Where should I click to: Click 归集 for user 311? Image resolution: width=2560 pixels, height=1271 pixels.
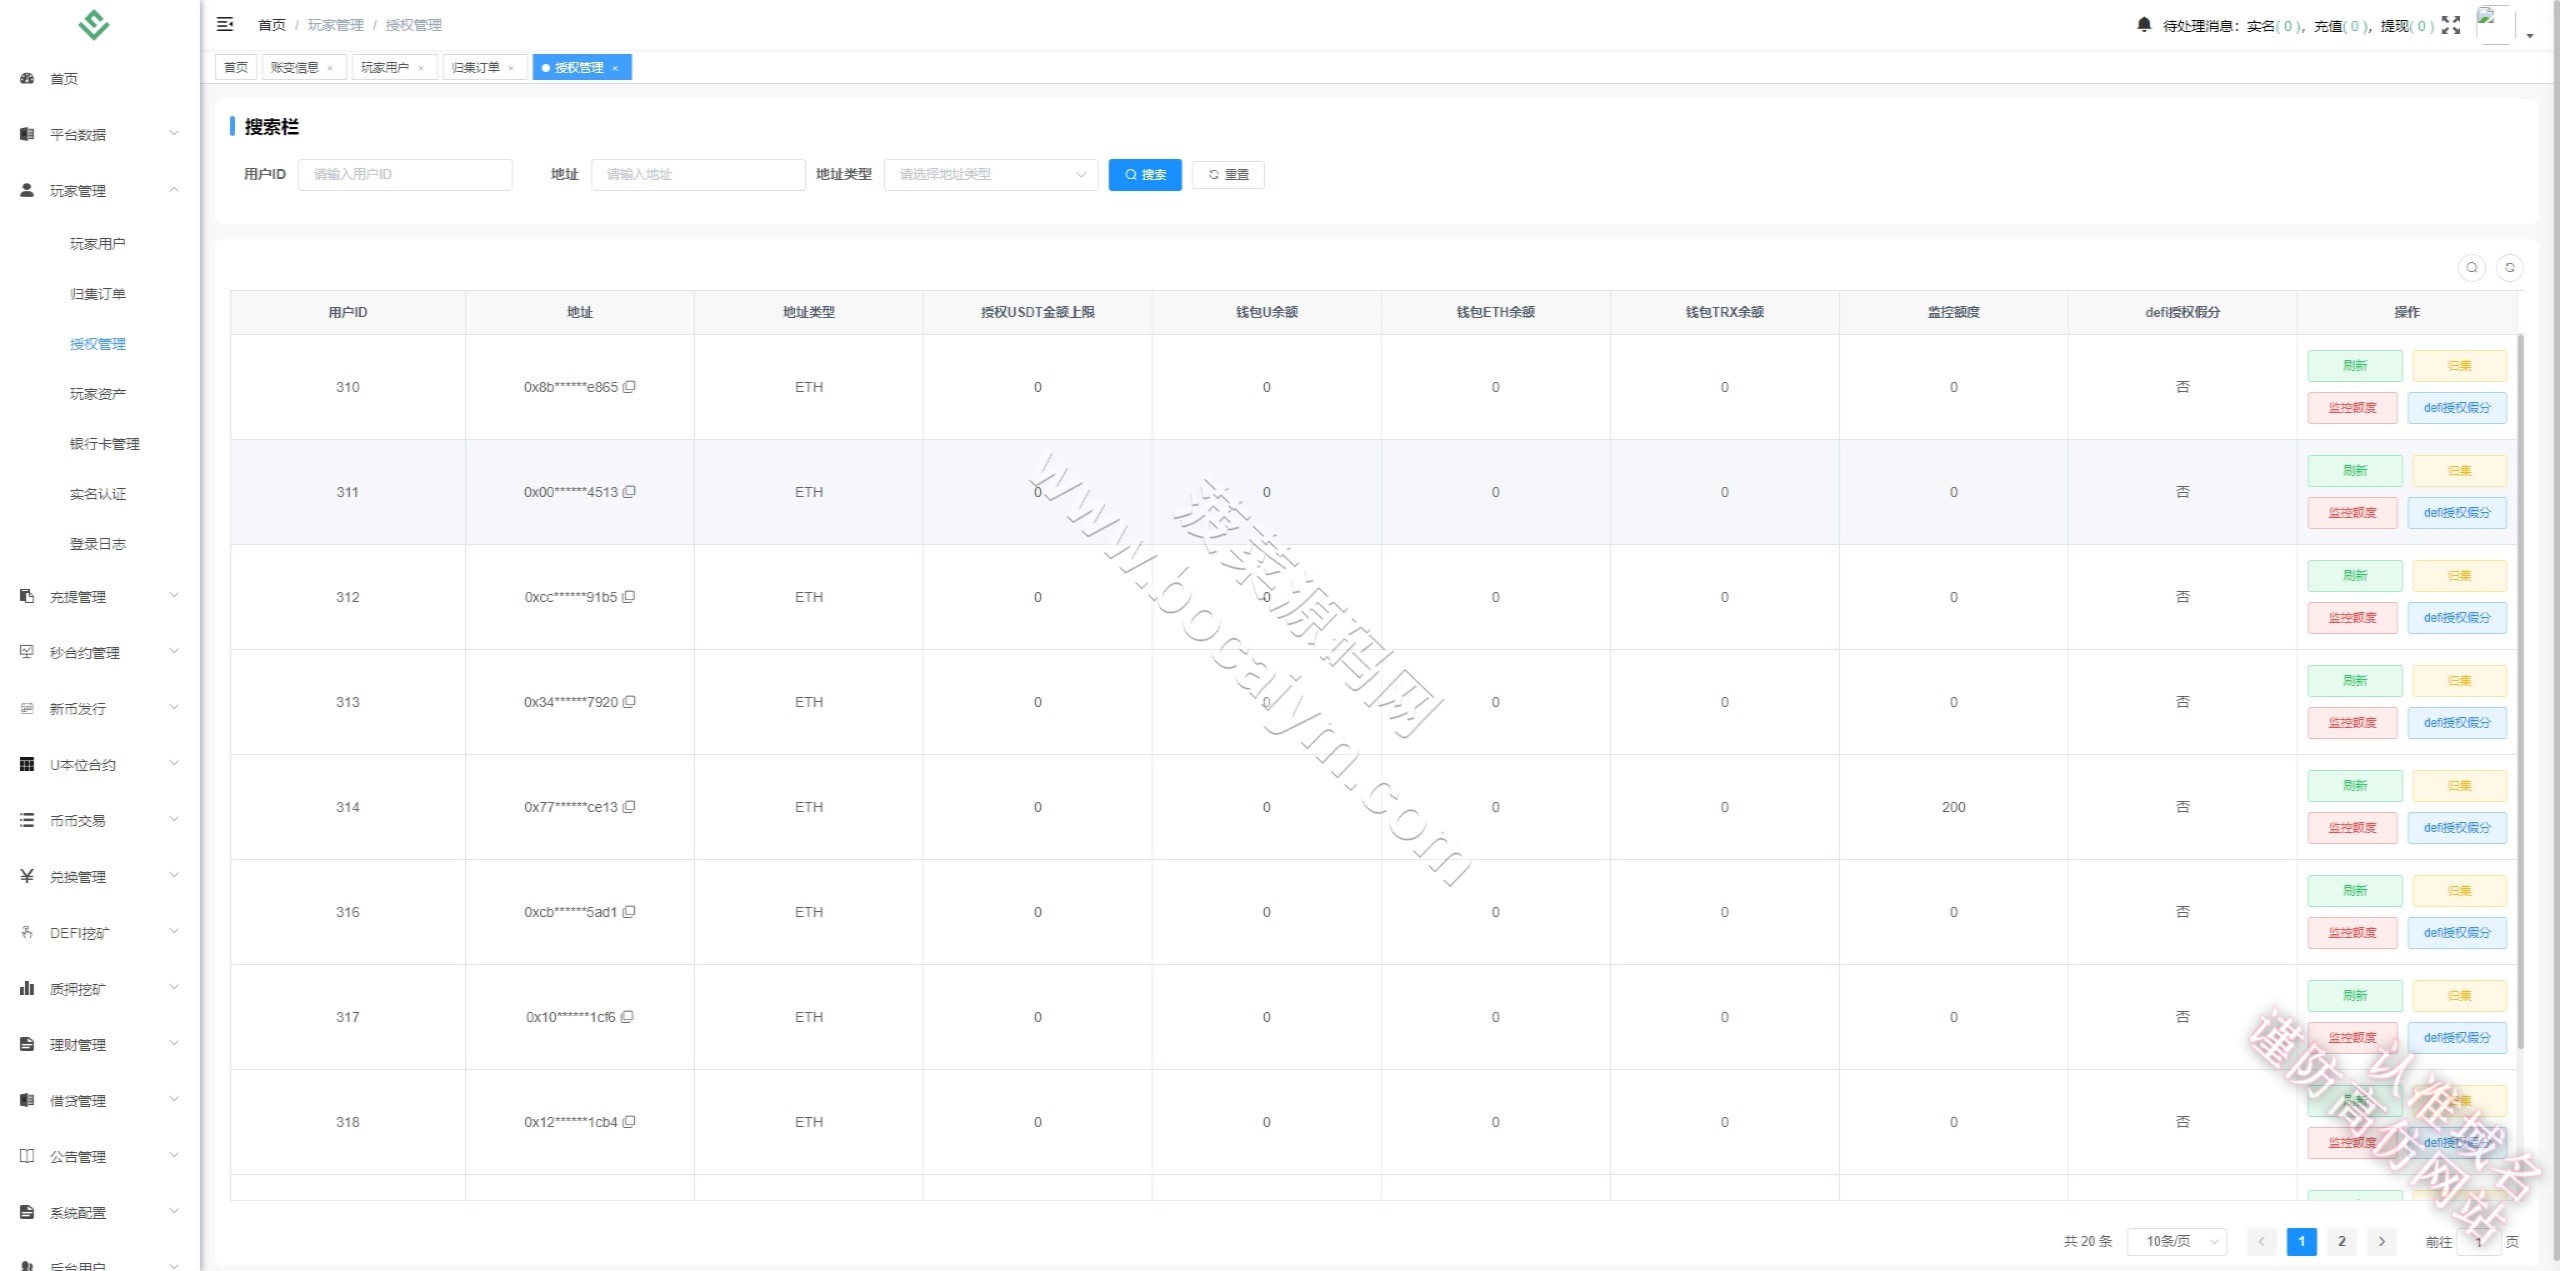(2460, 471)
